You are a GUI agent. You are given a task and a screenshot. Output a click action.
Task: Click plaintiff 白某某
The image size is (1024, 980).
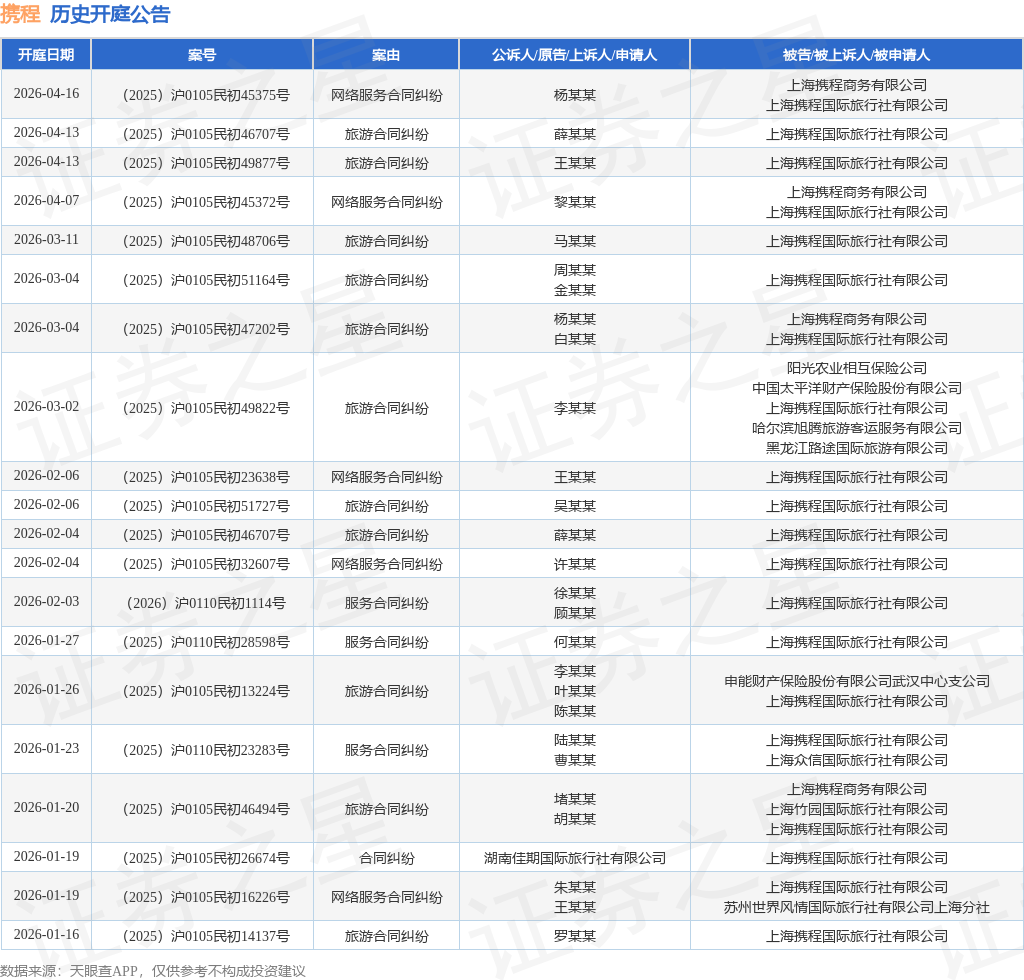pos(575,340)
